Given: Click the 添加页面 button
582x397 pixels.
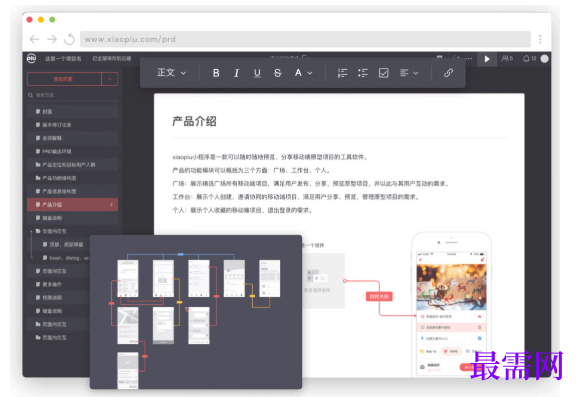Looking at the screenshot, I should pyautogui.click(x=64, y=79).
